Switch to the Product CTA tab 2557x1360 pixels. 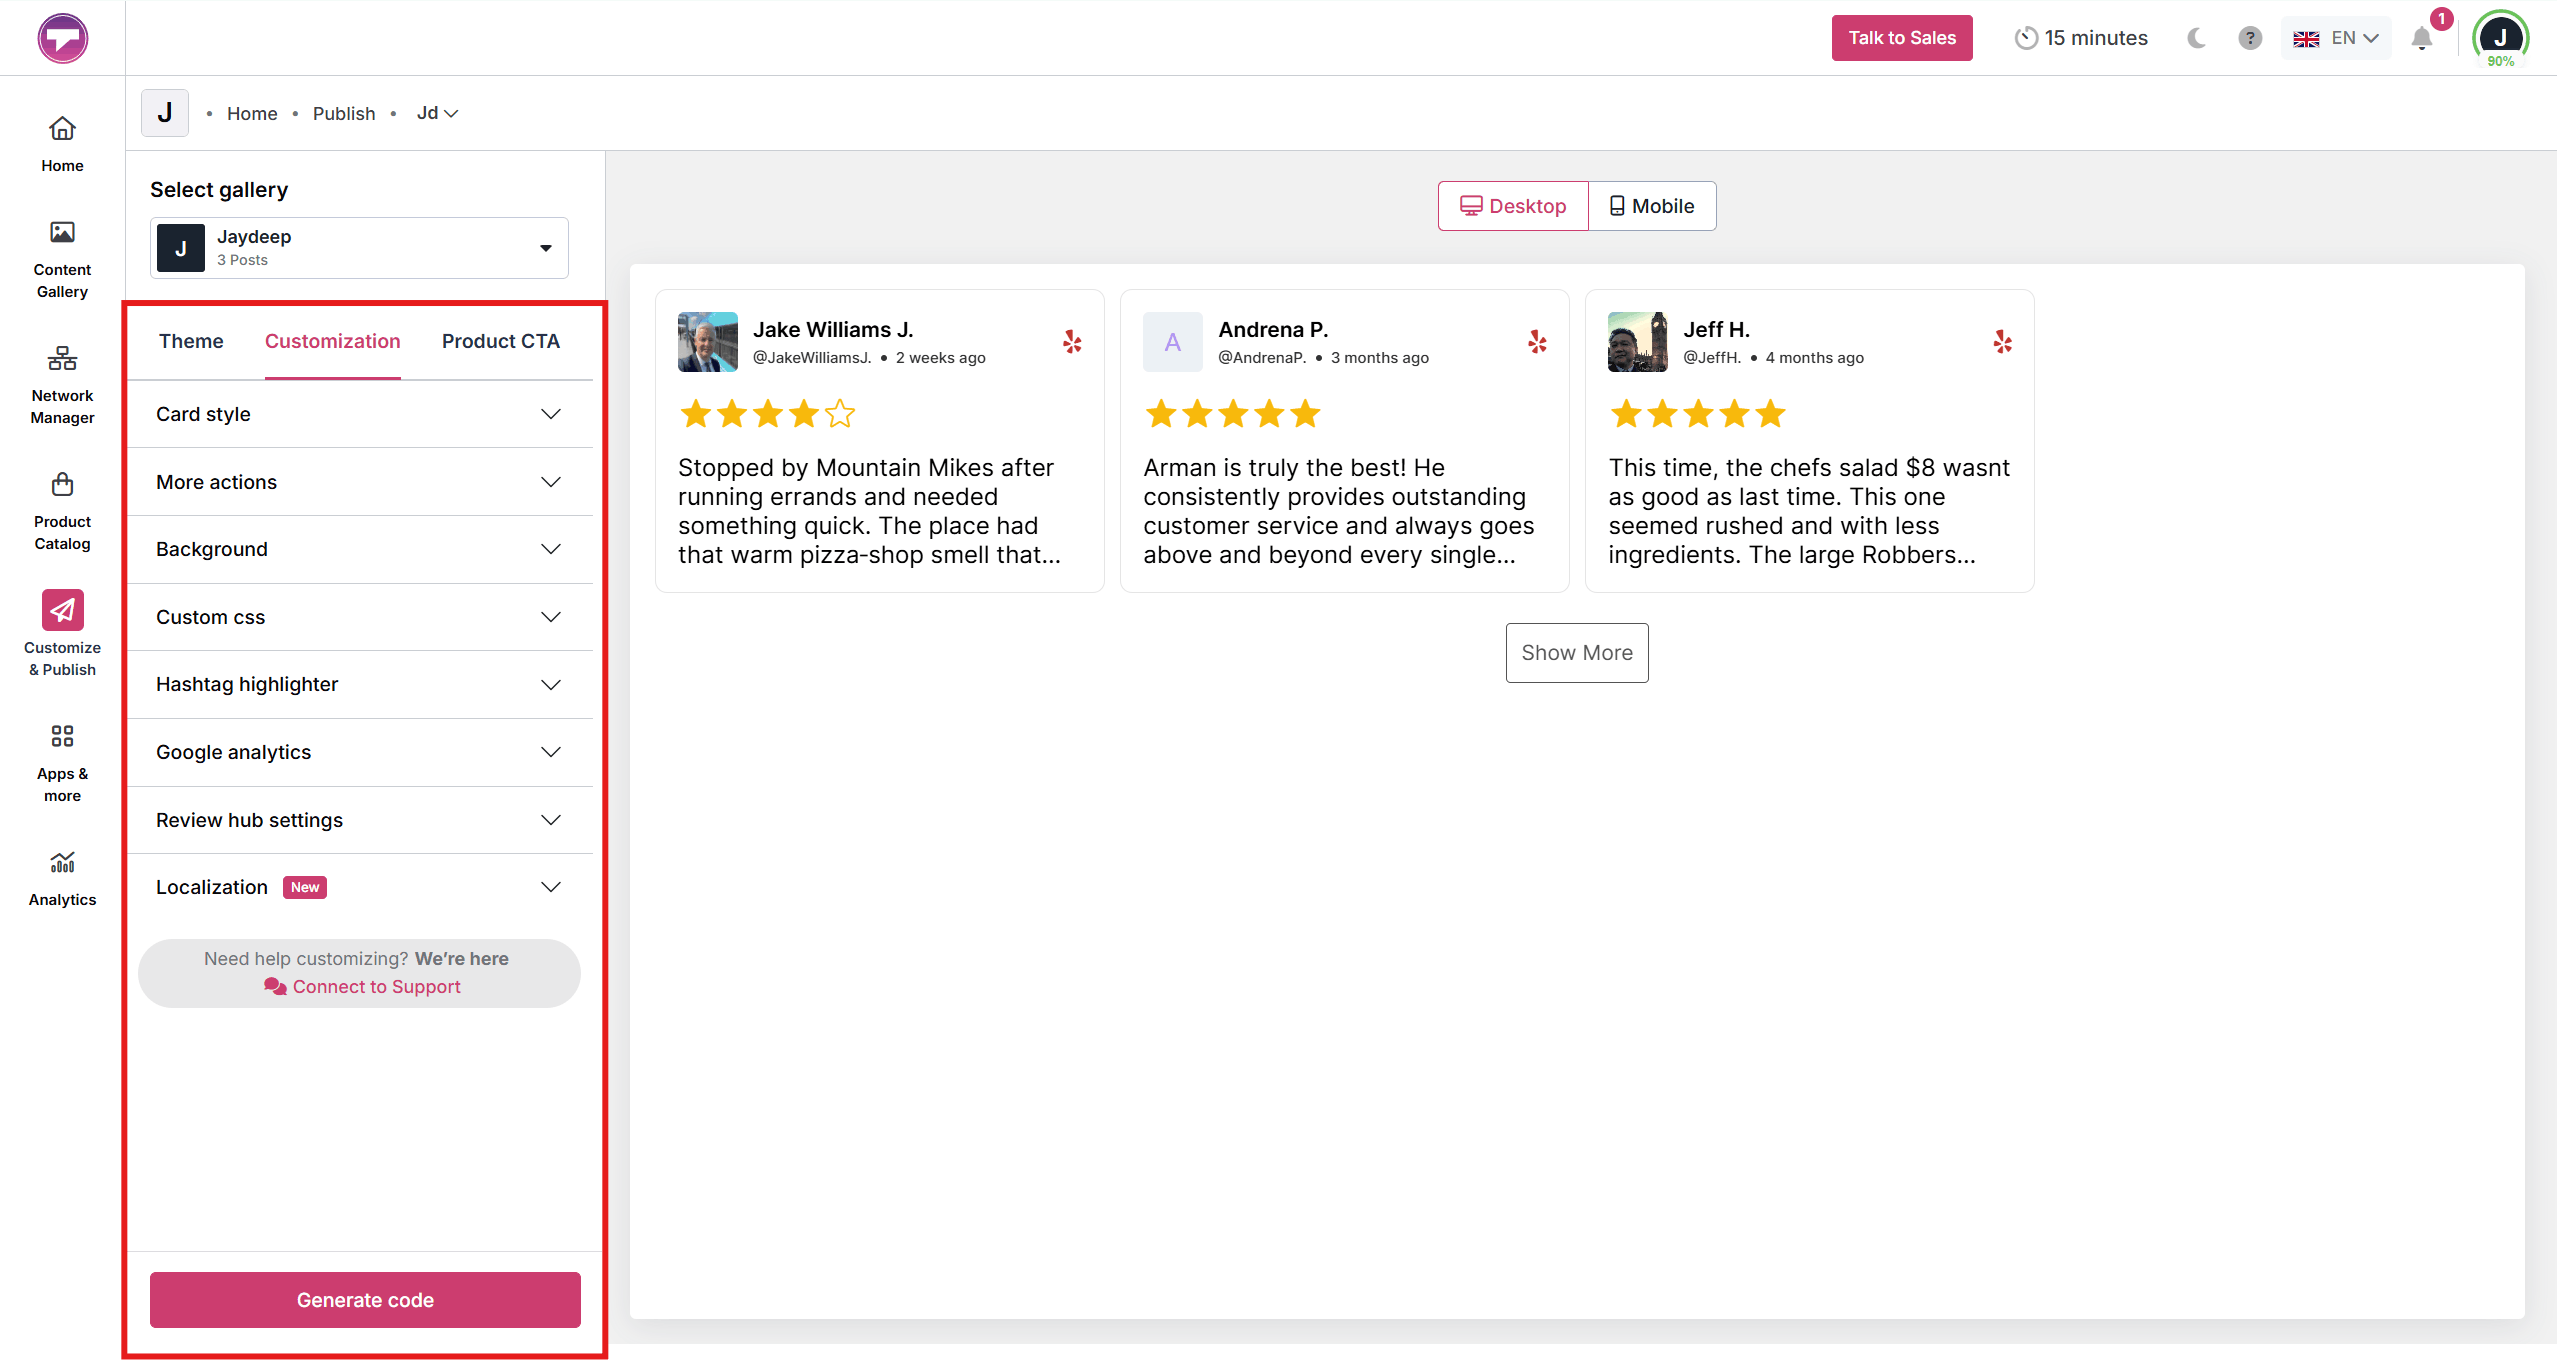[501, 341]
